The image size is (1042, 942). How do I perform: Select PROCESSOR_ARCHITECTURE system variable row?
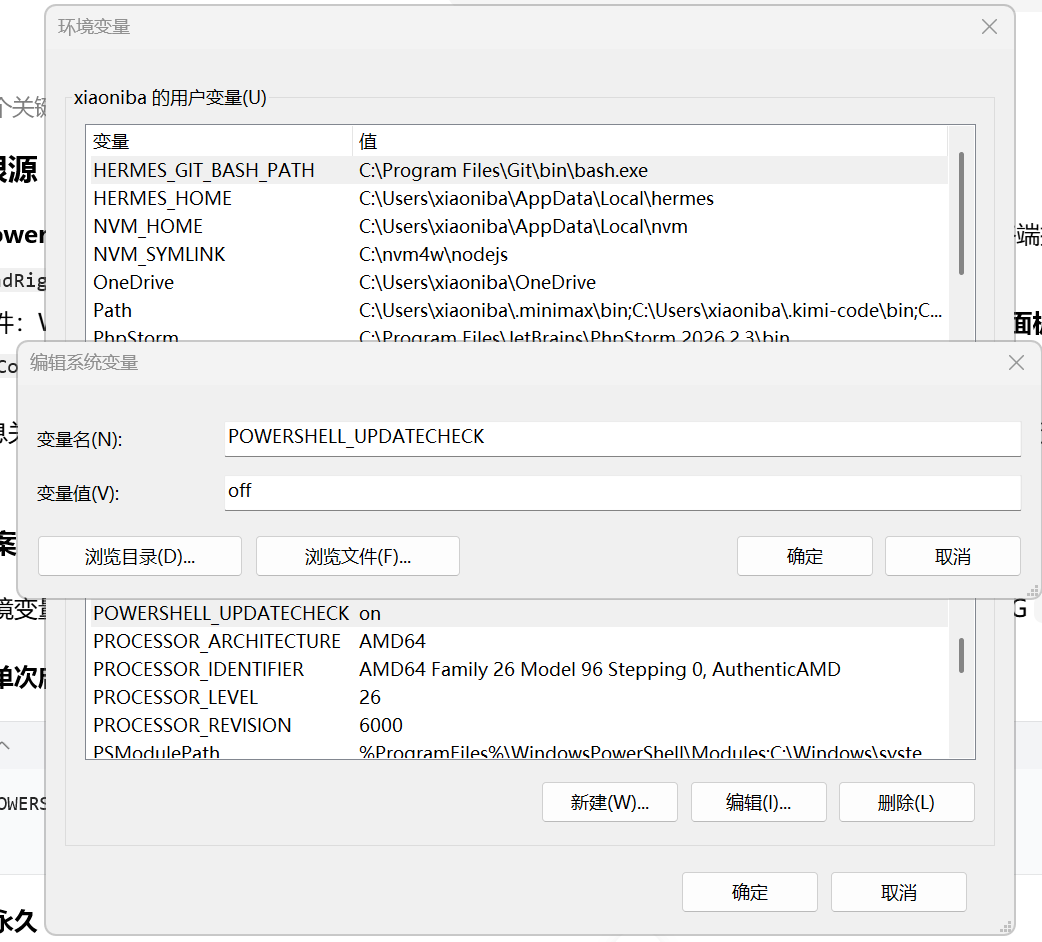coord(517,641)
